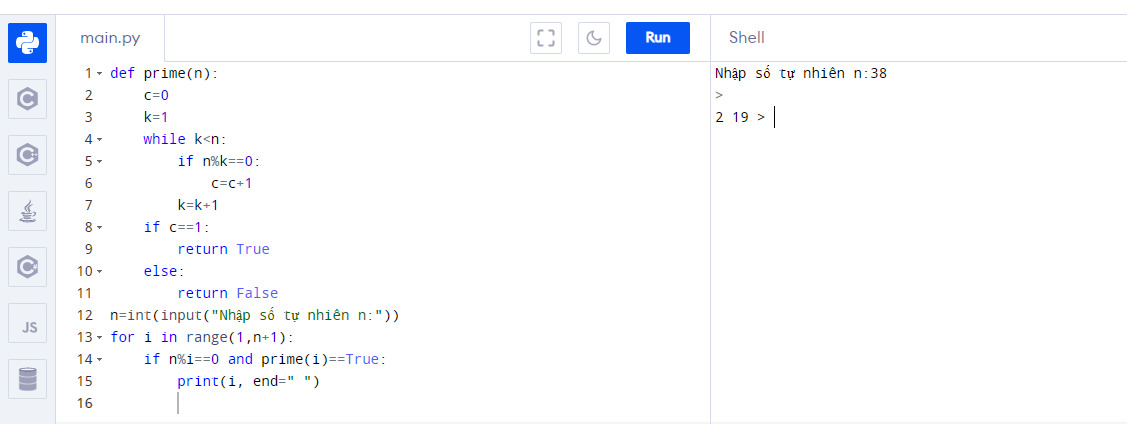Fold the if c==1 block on line 8
This screenshot has height=424, width=1127.
99,228
